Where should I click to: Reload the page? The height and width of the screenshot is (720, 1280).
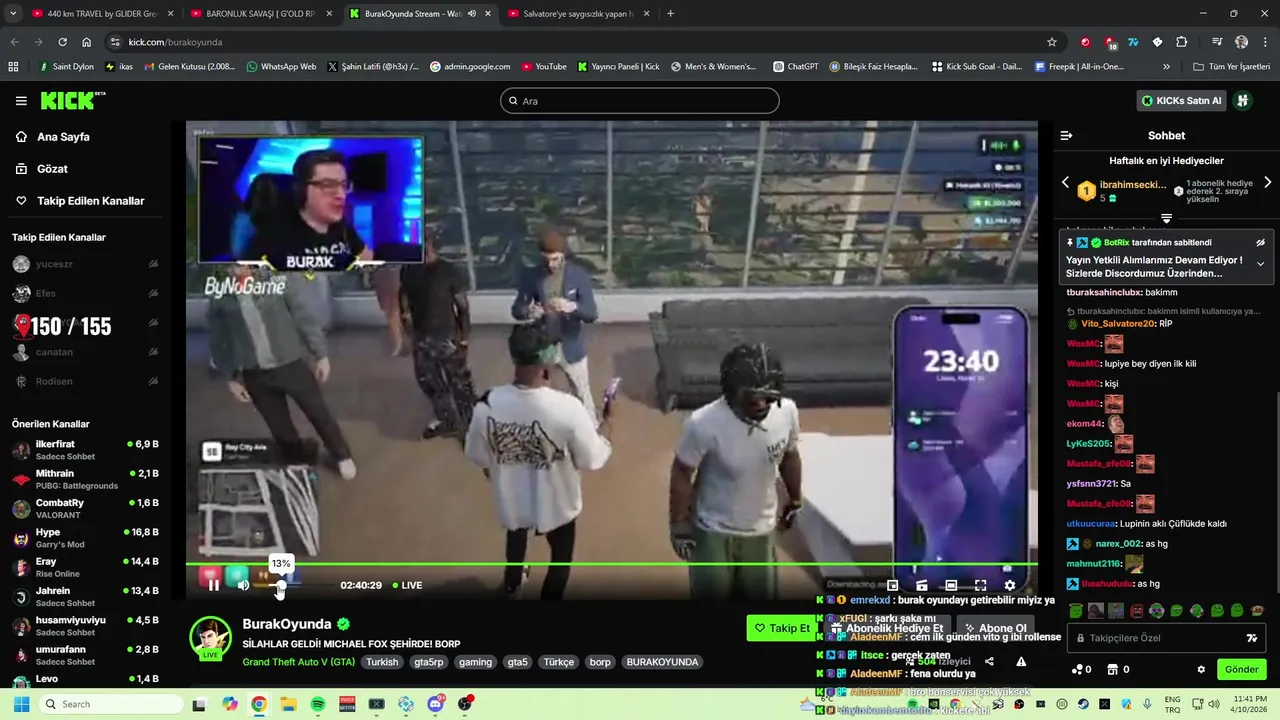click(62, 42)
